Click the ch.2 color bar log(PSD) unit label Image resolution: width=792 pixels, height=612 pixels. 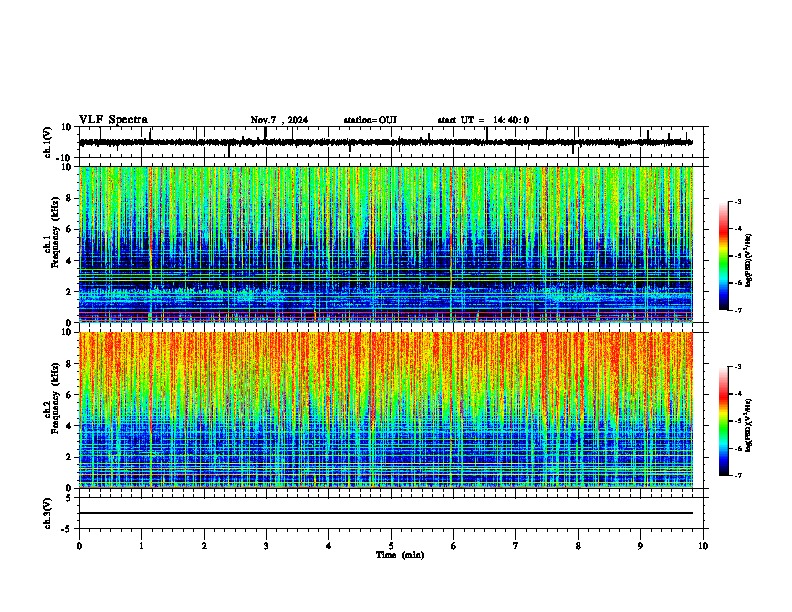click(748, 425)
